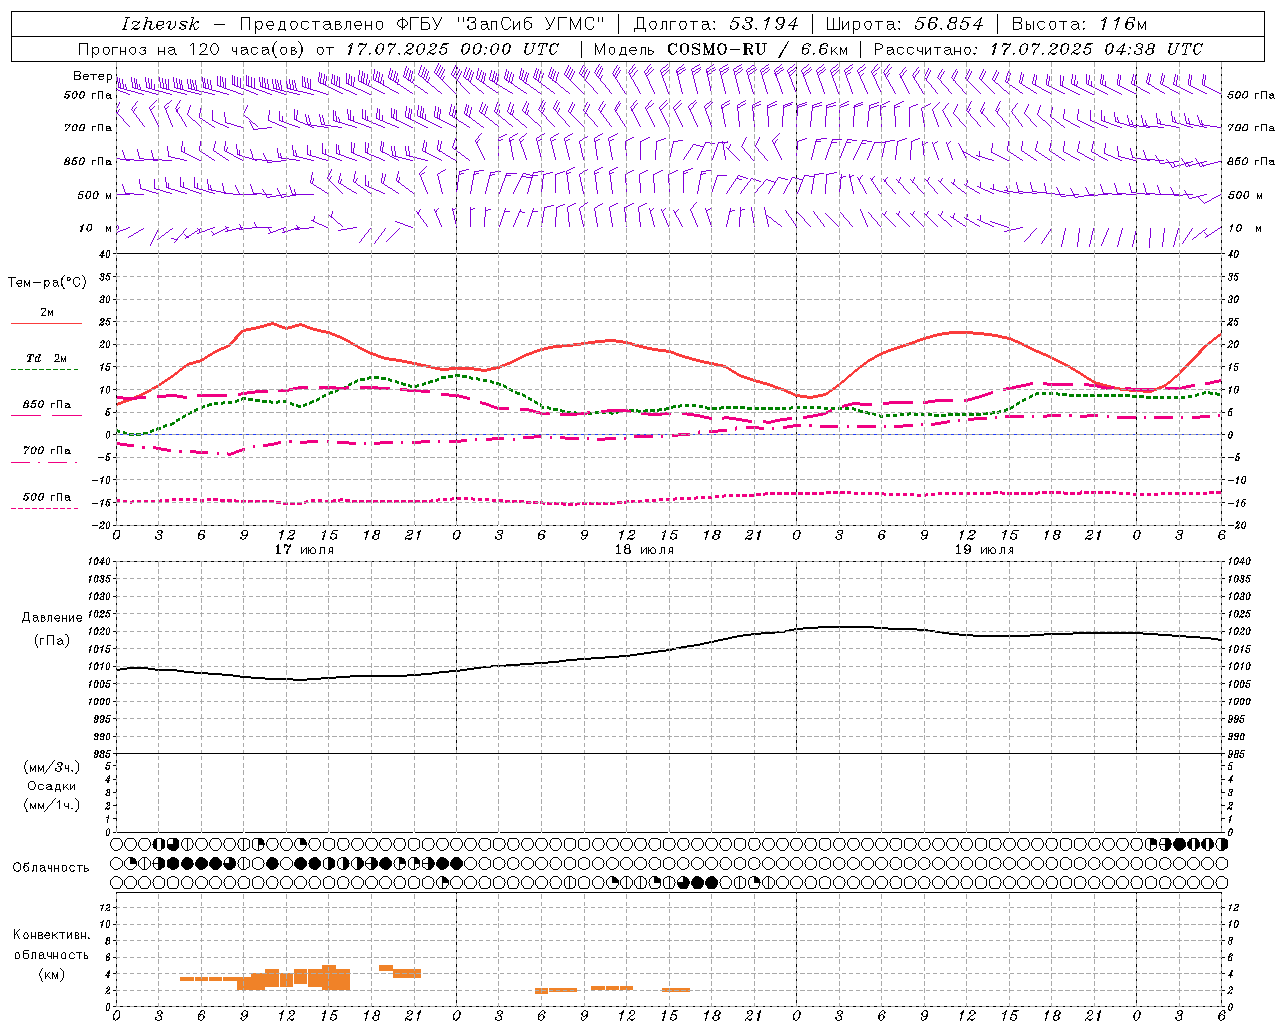1280x1024 pixels.
Task: Click the Долгота: 53.194 value
Action: (716, 24)
